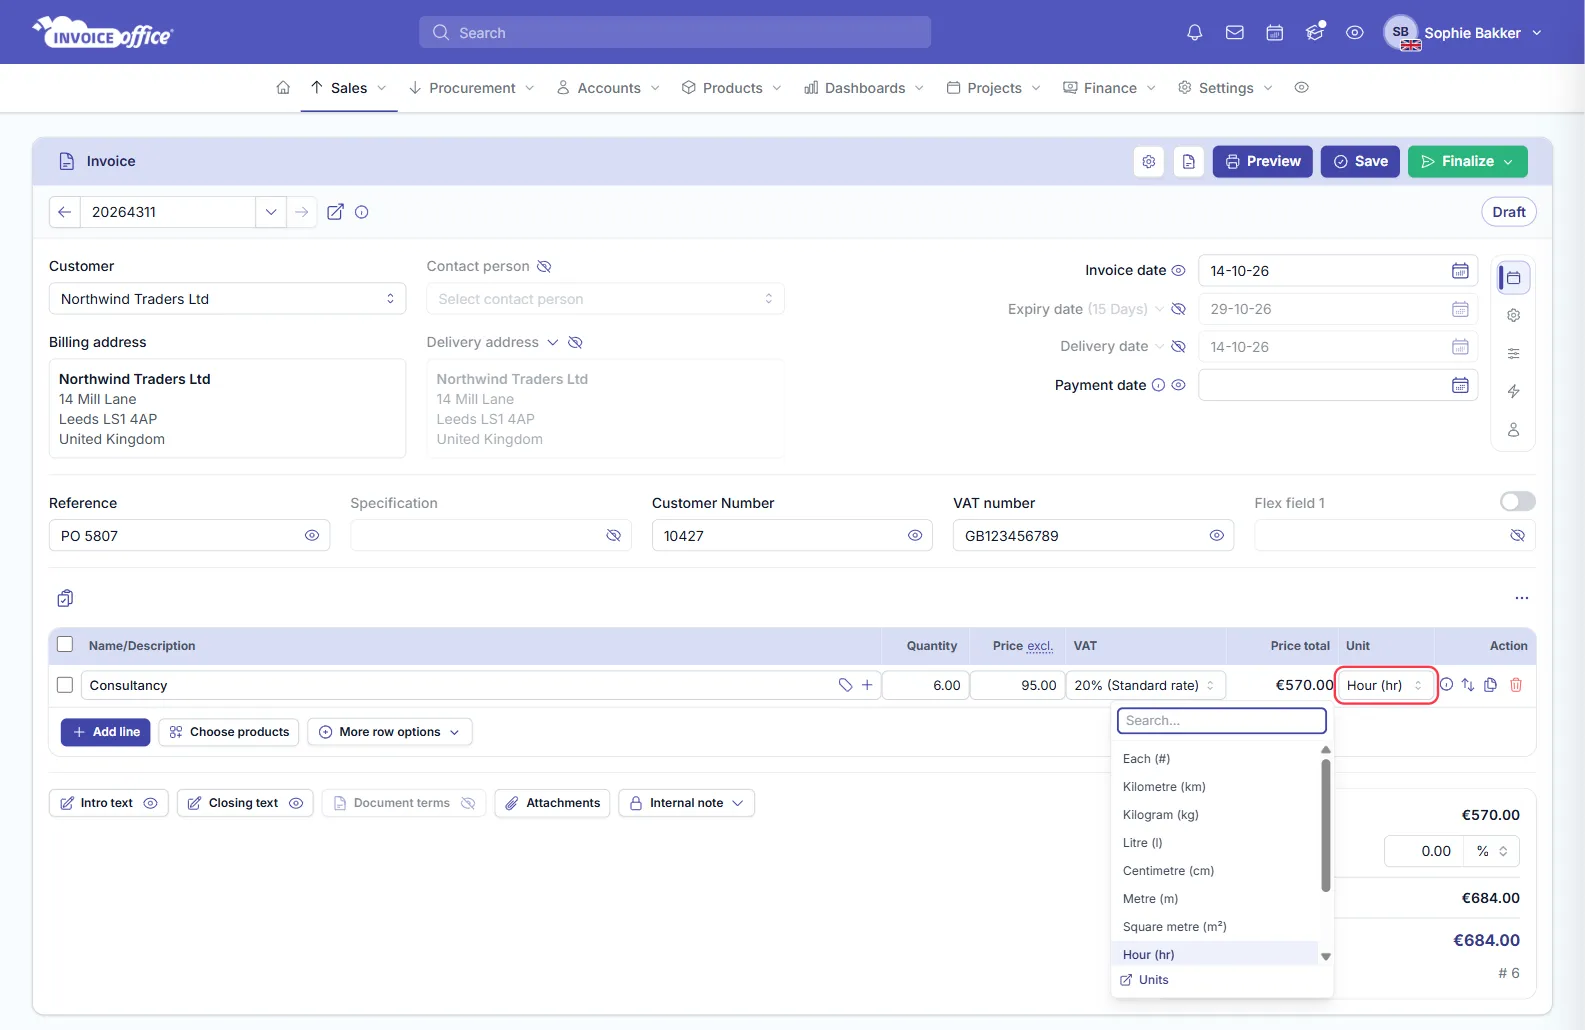The image size is (1585, 1030).
Task: Click the Invoice date calendar picker icon
Action: (x=1460, y=271)
